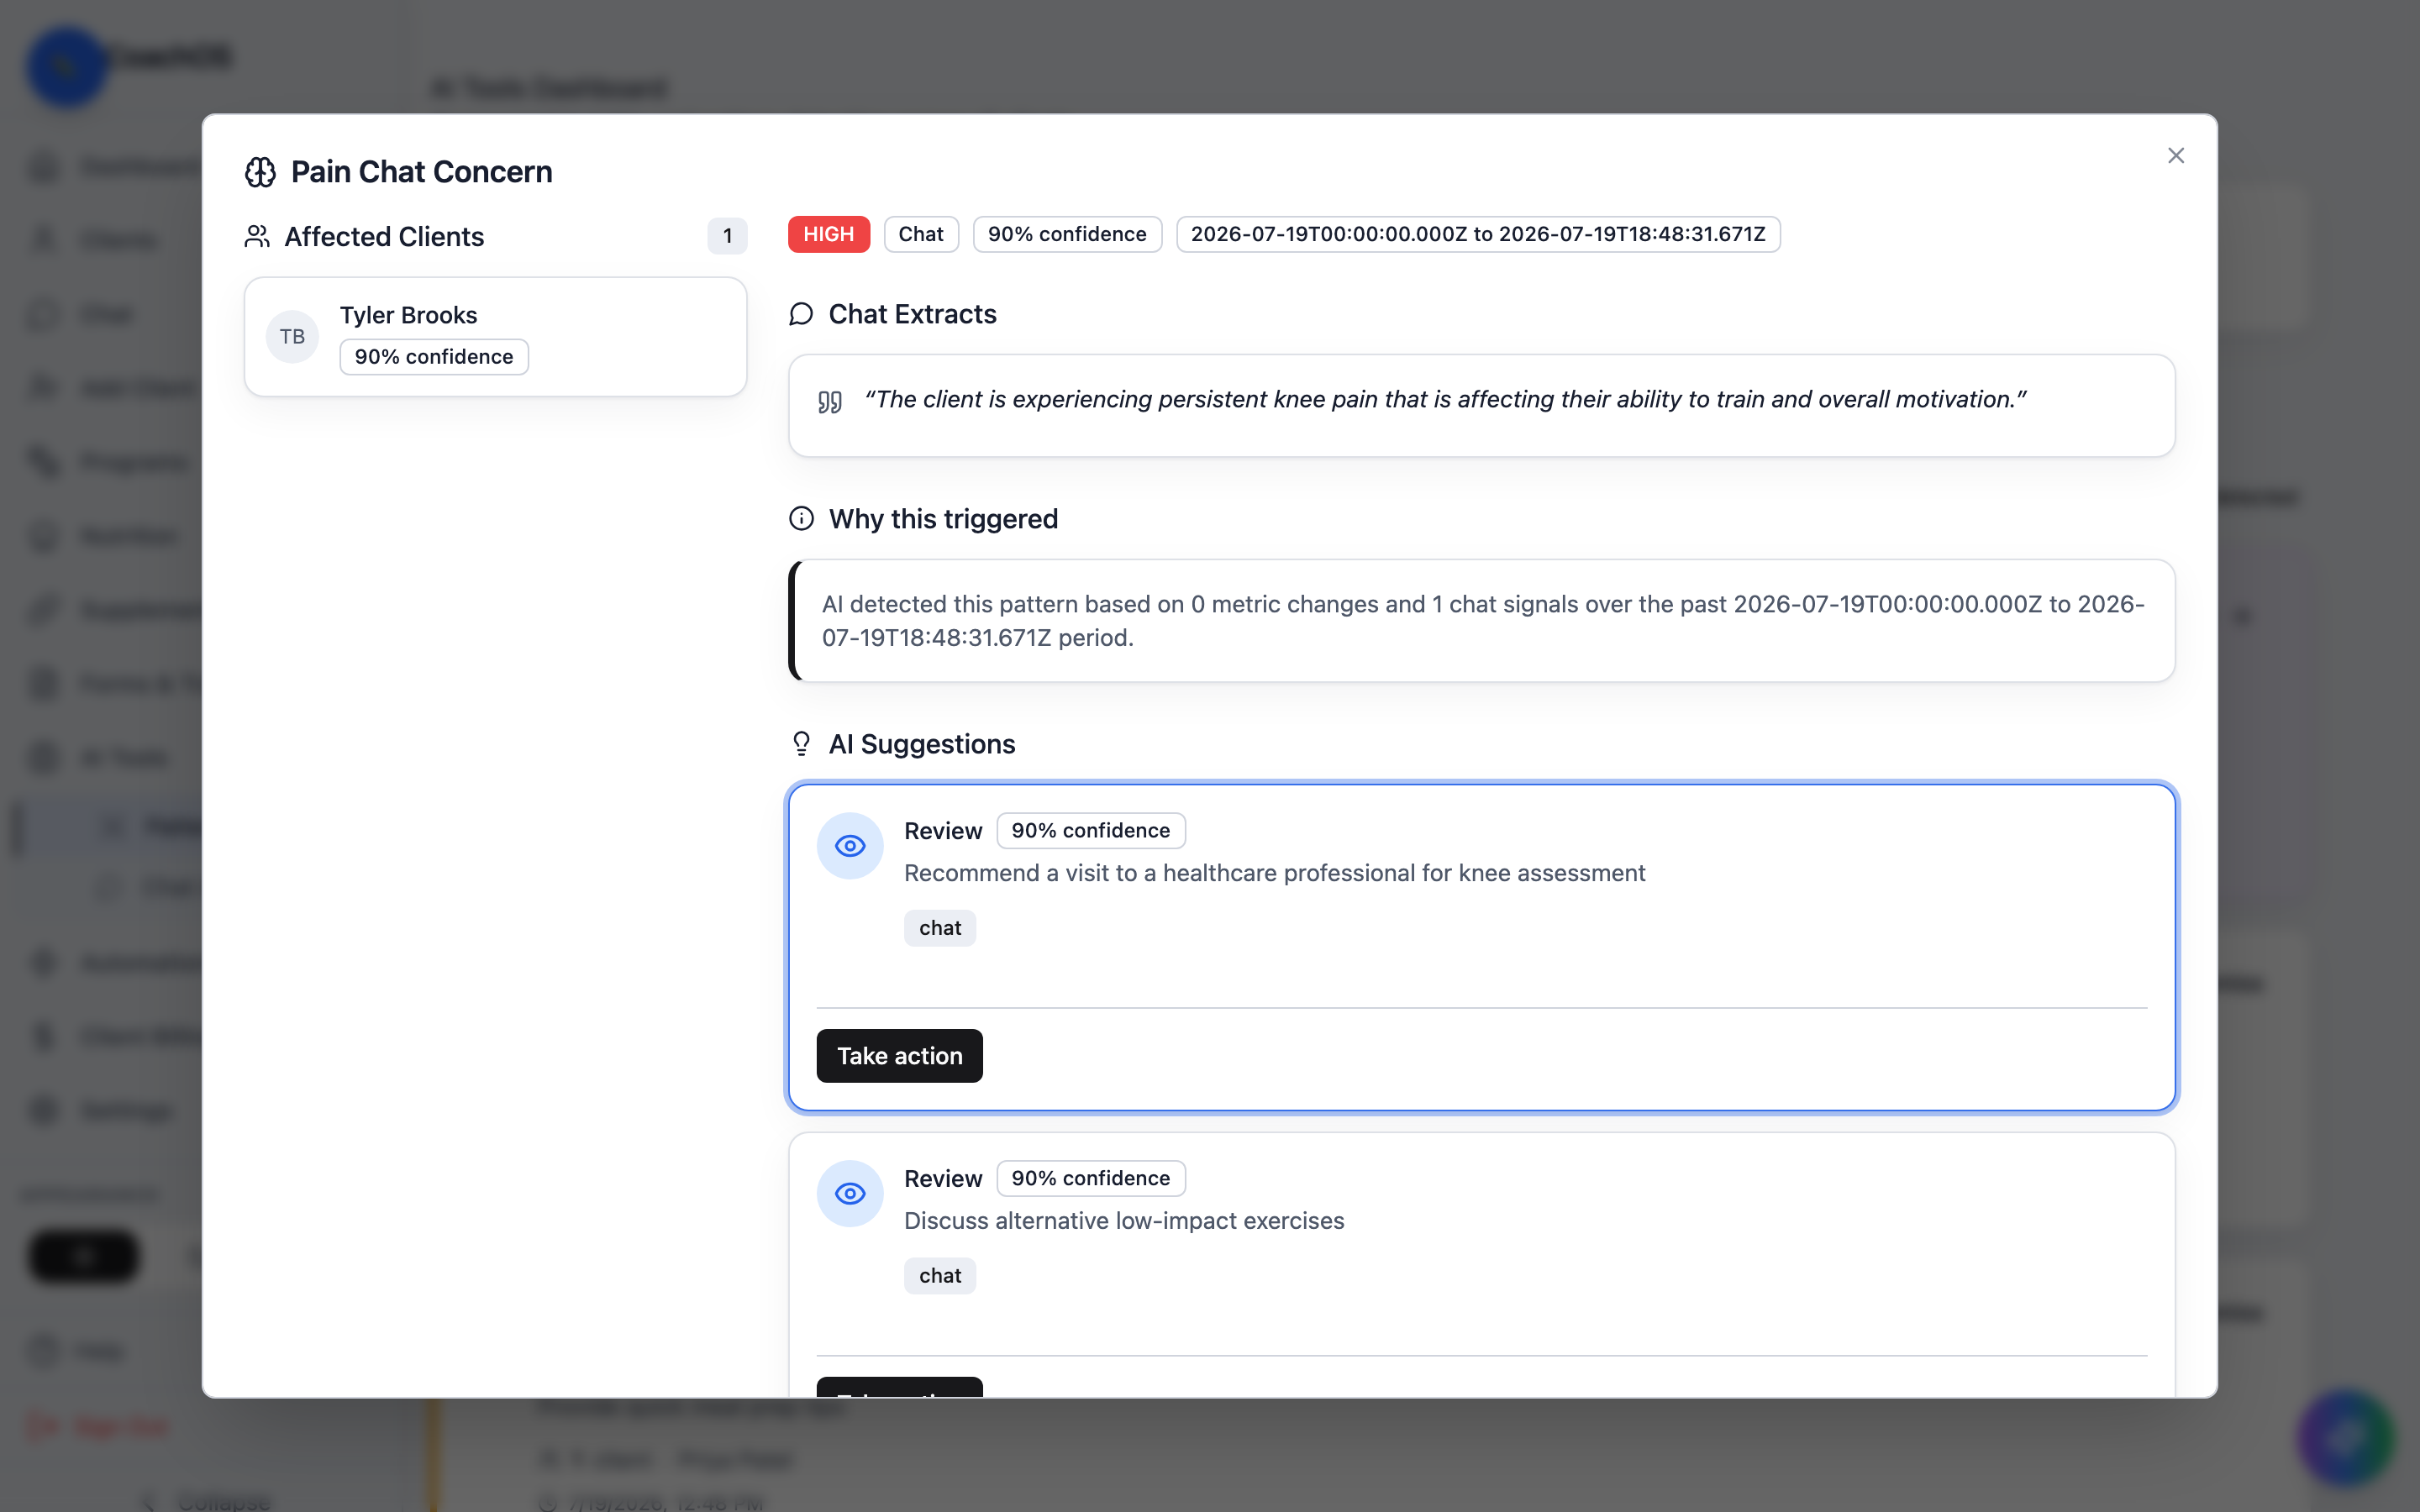2420x1512 pixels.
Task: Click confidence badge on knee assessment suggestion
Action: pos(1090,831)
